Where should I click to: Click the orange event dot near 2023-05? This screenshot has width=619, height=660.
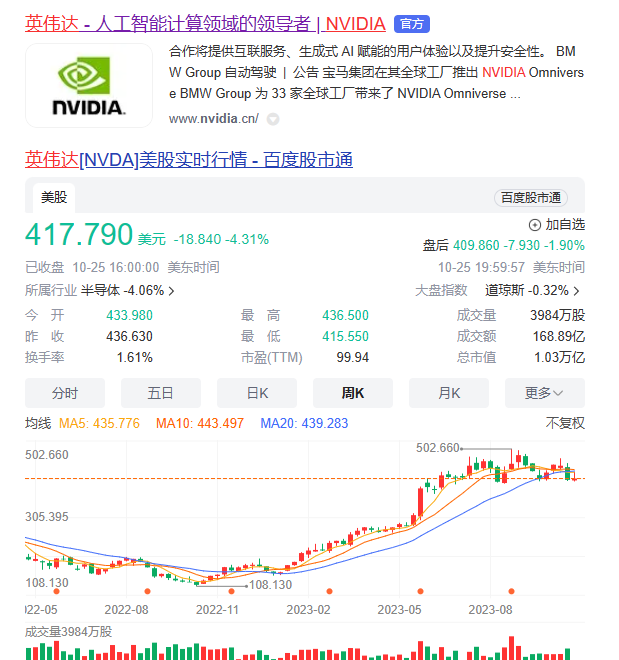coord(420,591)
